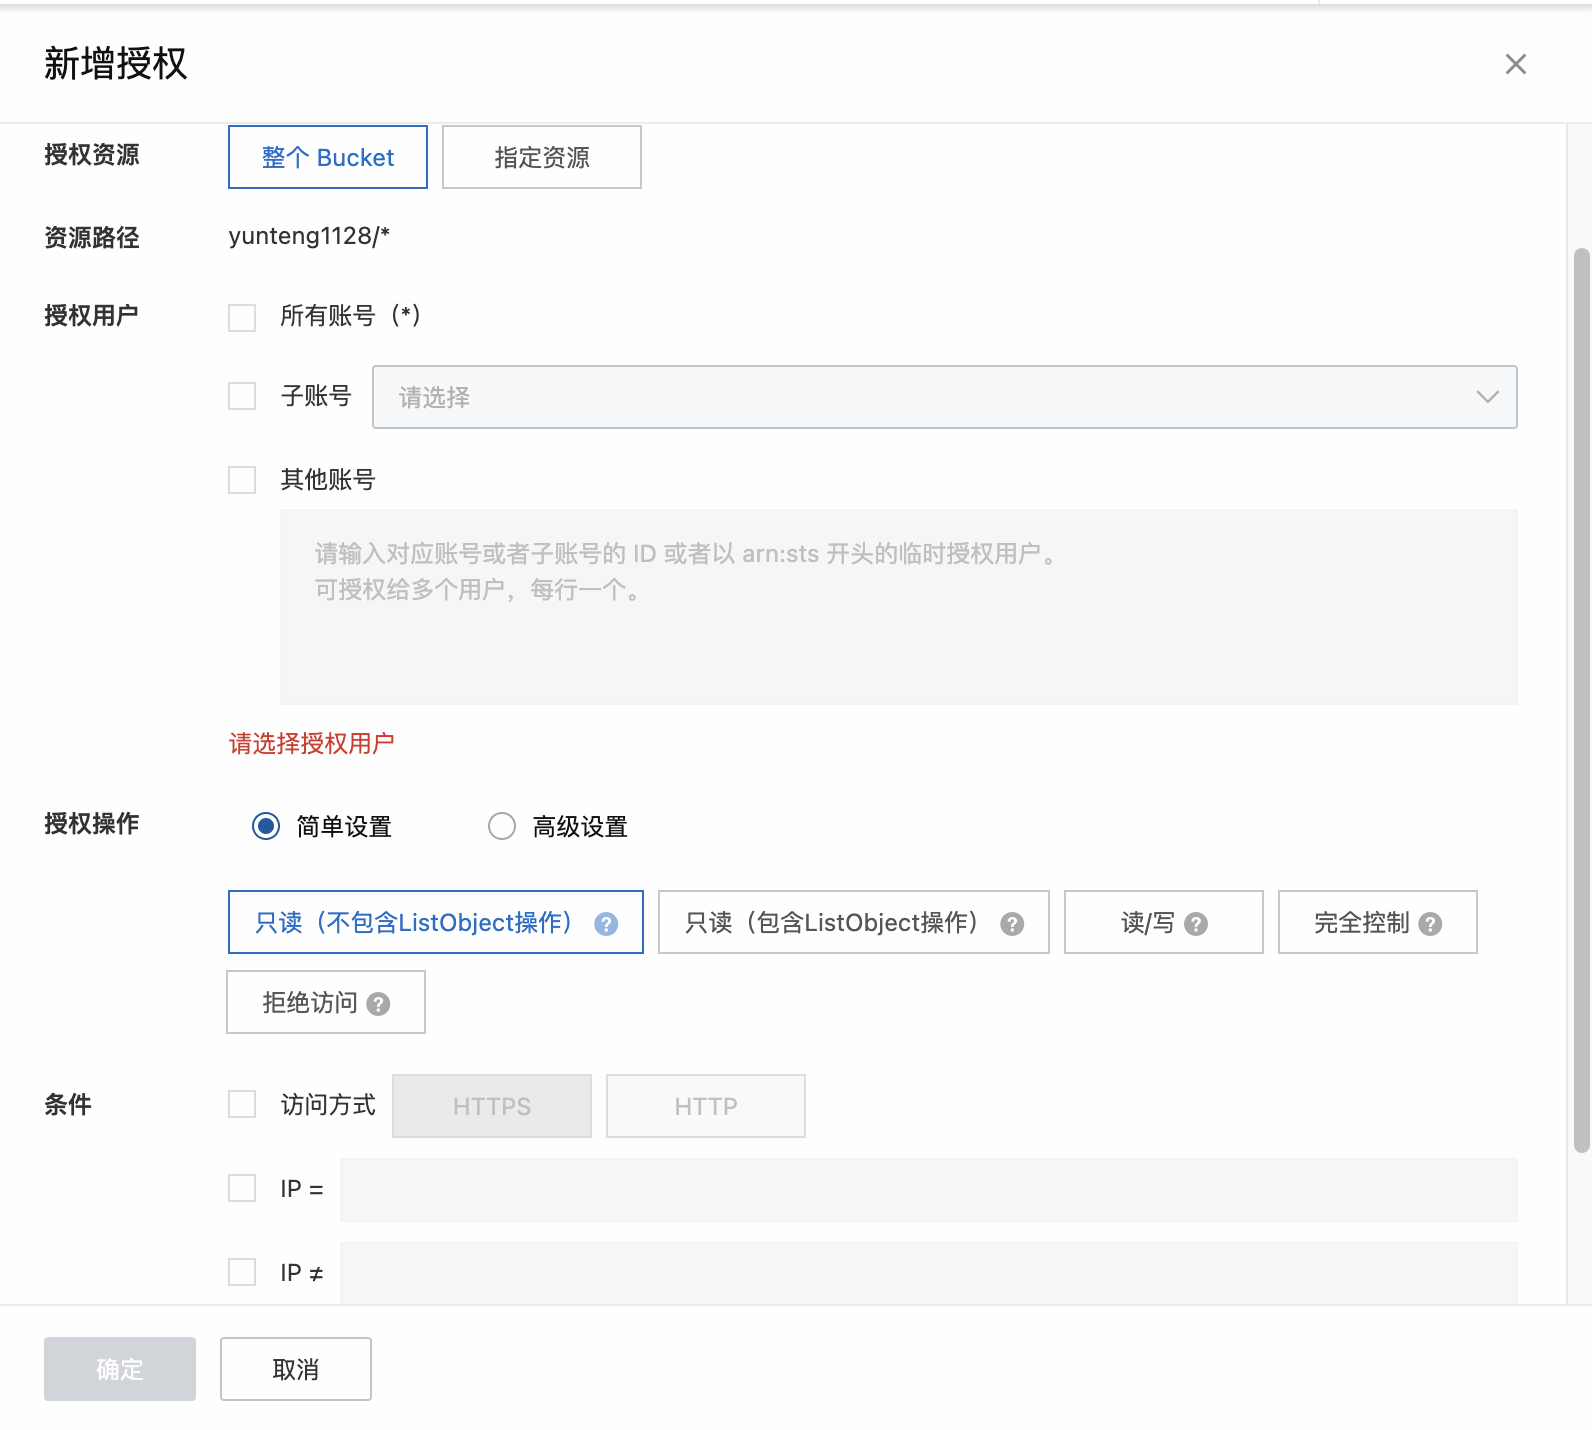This screenshot has width=1592, height=1430.
Task: Open the 子账号 请选择 dropdown
Action: pyautogui.click(x=945, y=397)
